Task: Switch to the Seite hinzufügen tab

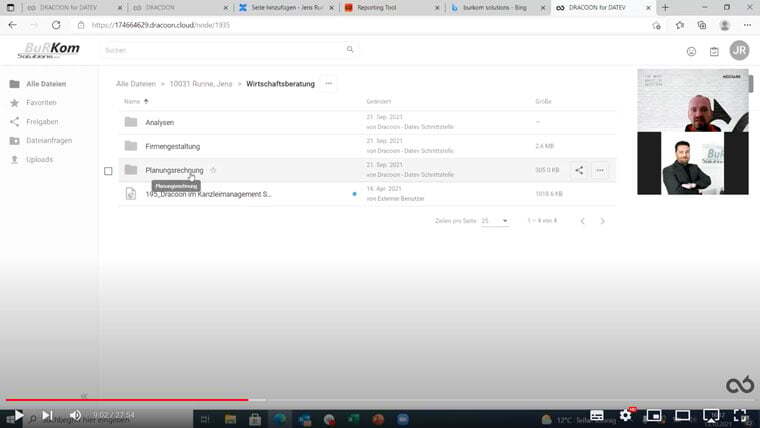Action: (x=286, y=8)
